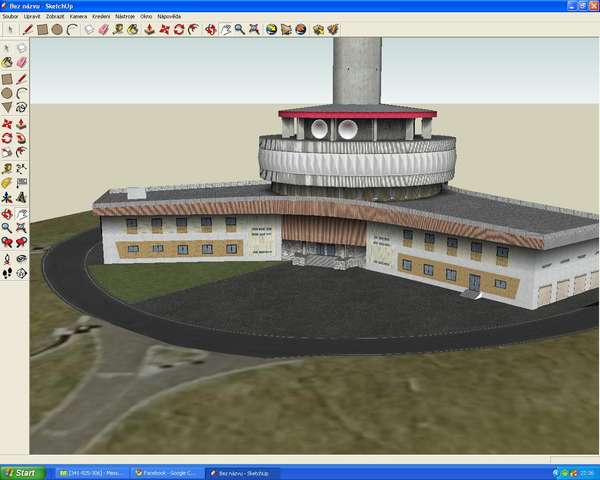This screenshot has width=600, height=480.
Task: Select Eraser in left tool palette
Action: (21, 63)
